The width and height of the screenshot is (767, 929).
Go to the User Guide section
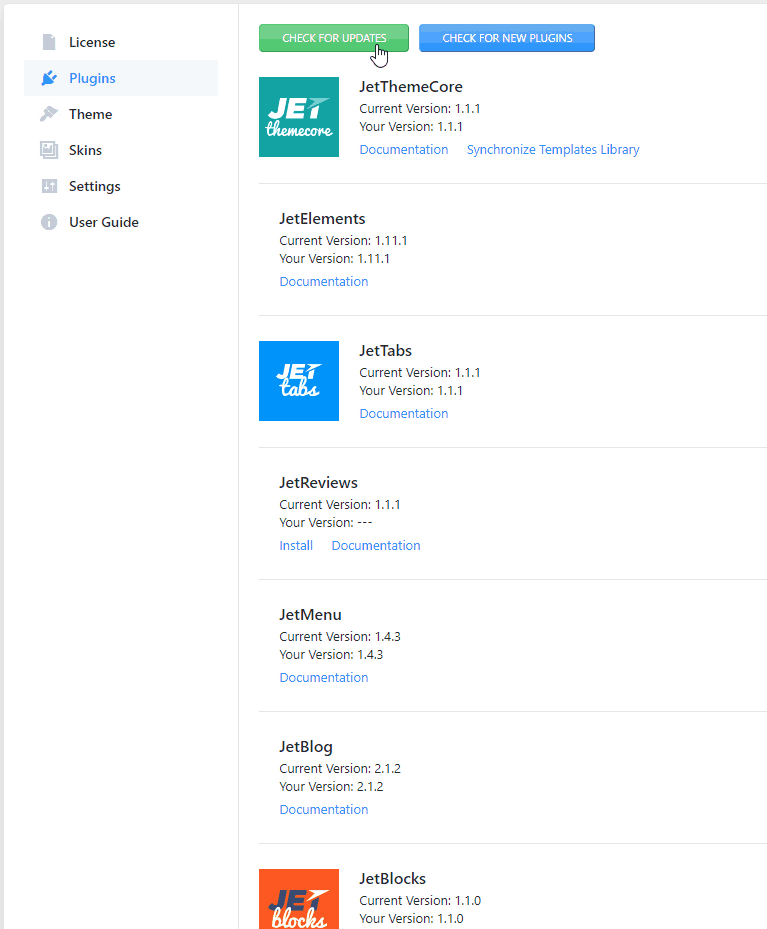[103, 222]
